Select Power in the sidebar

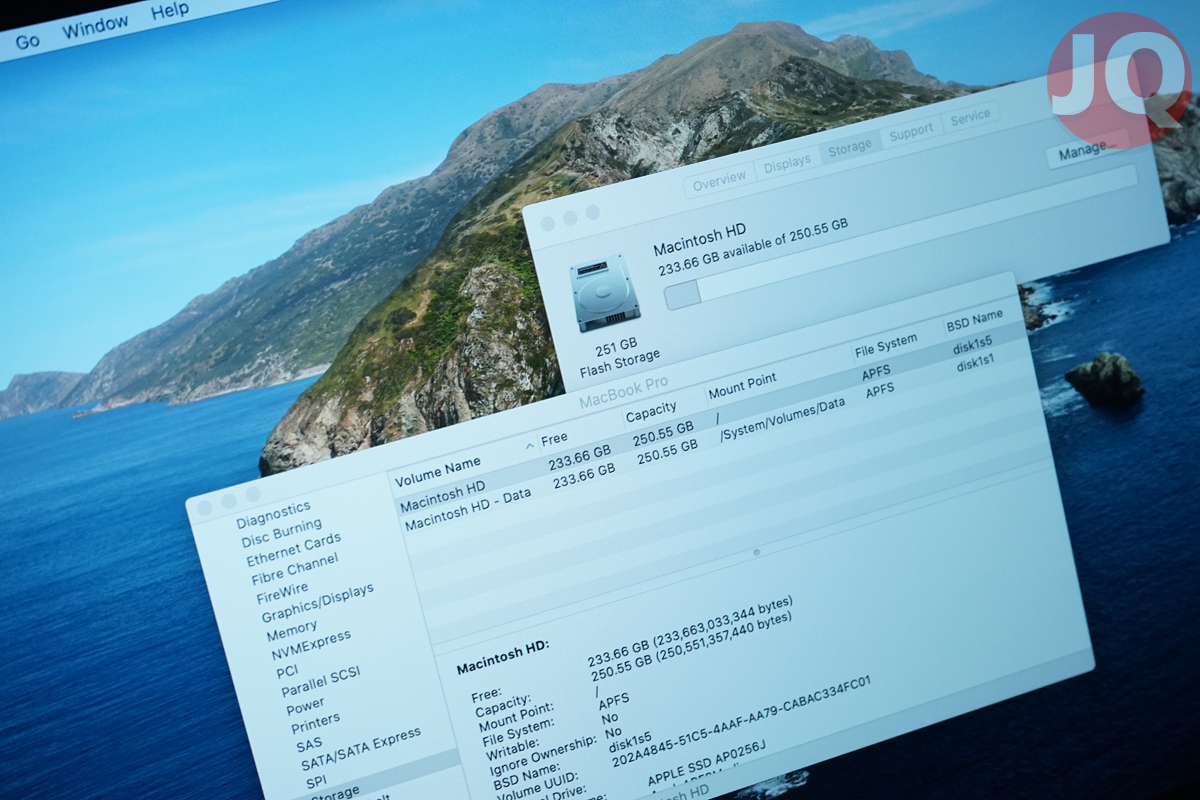click(x=305, y=706)
